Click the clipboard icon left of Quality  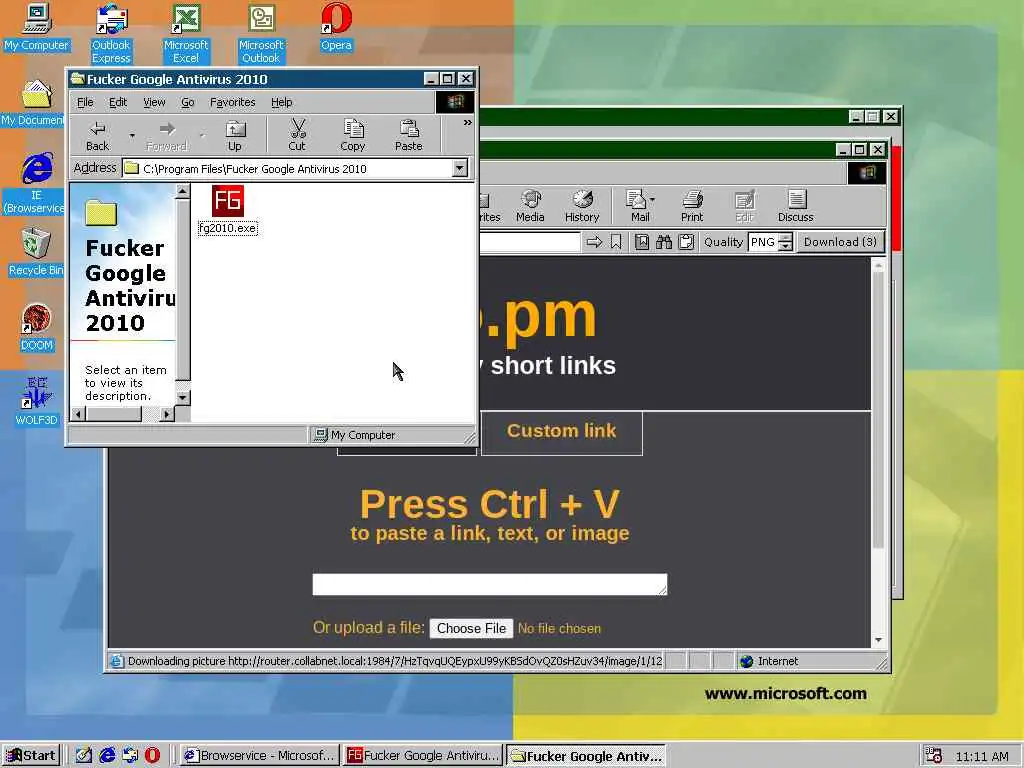point(686,242)
